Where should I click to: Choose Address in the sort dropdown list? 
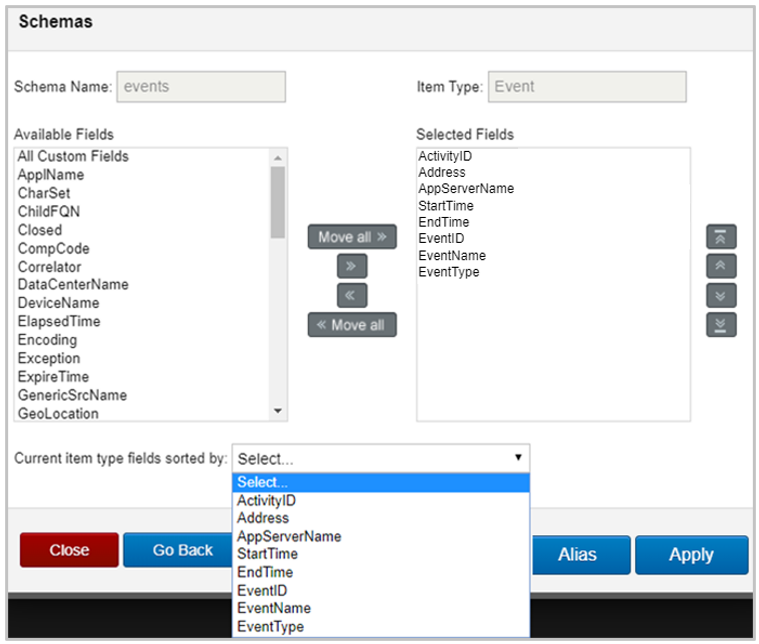(x=381, y=518)
